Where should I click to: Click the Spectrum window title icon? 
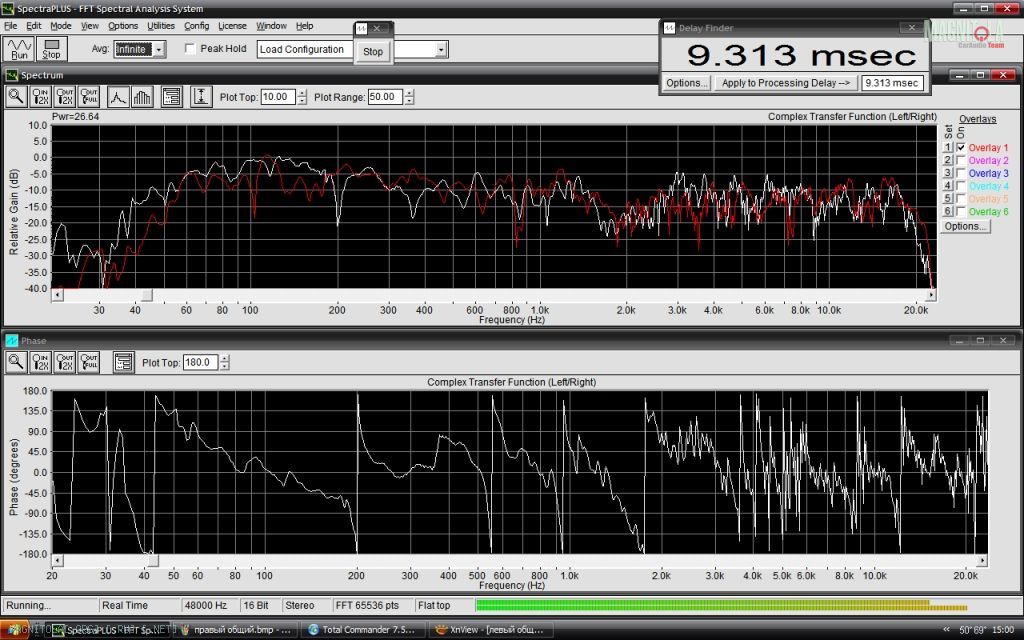coord(12,75)
